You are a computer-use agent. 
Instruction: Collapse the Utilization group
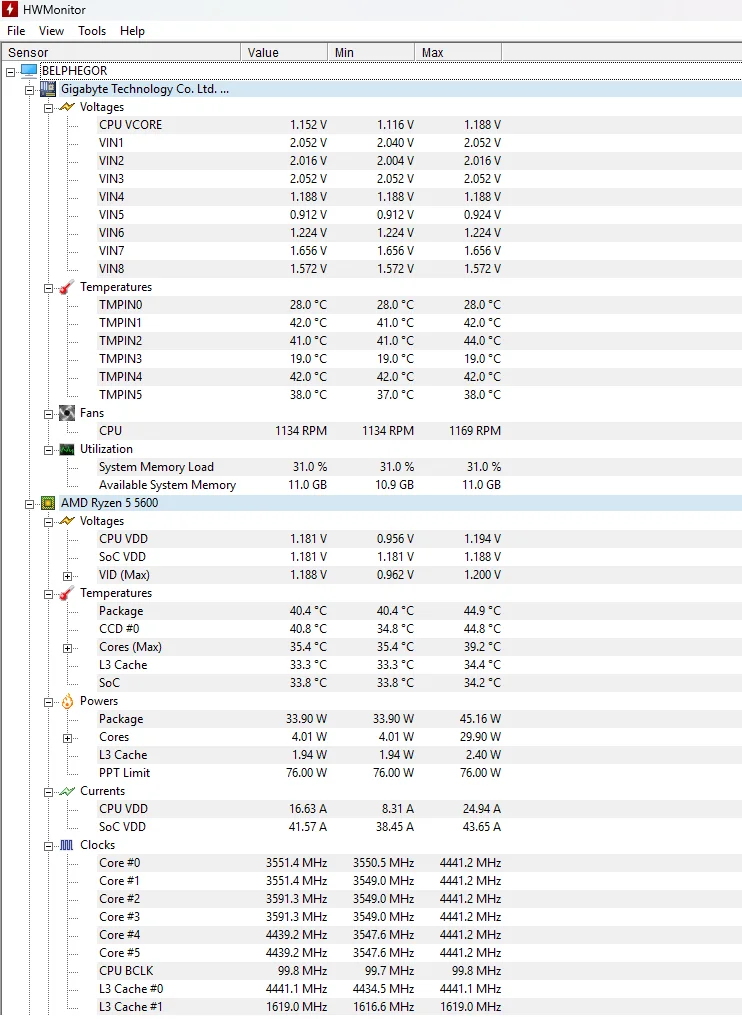49,450
